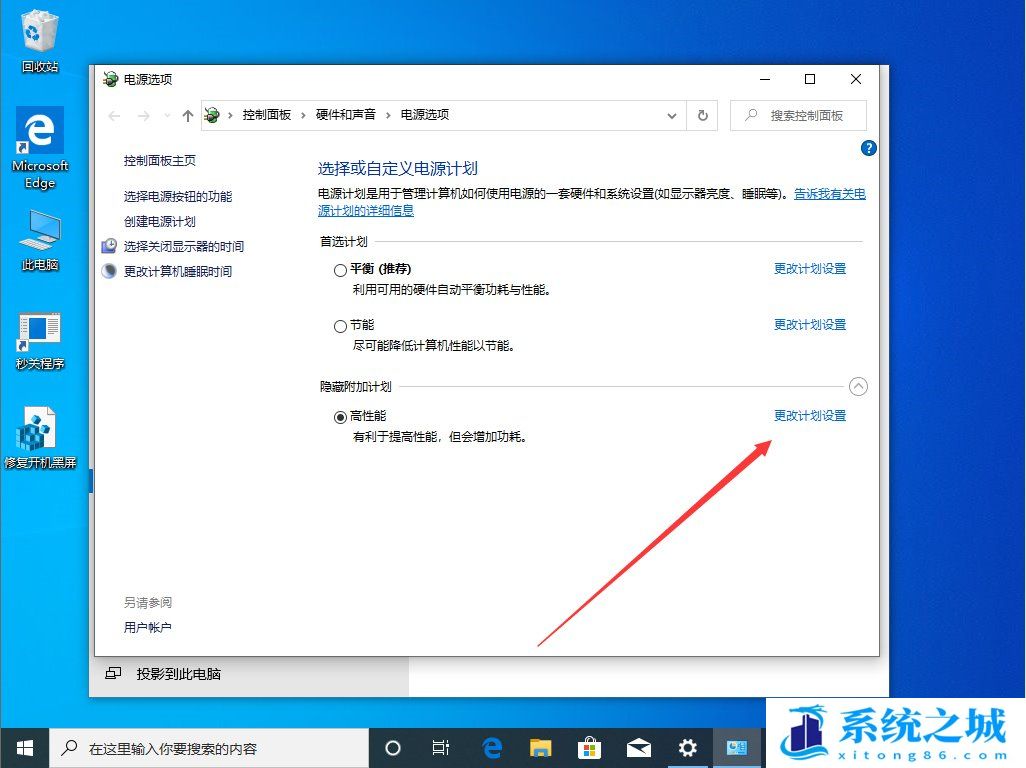The width and height of the screenshot is (1026, 768).
Task: Open the 回收站 recycle bin
Action: pyautogui.click(x=39, y=30)
